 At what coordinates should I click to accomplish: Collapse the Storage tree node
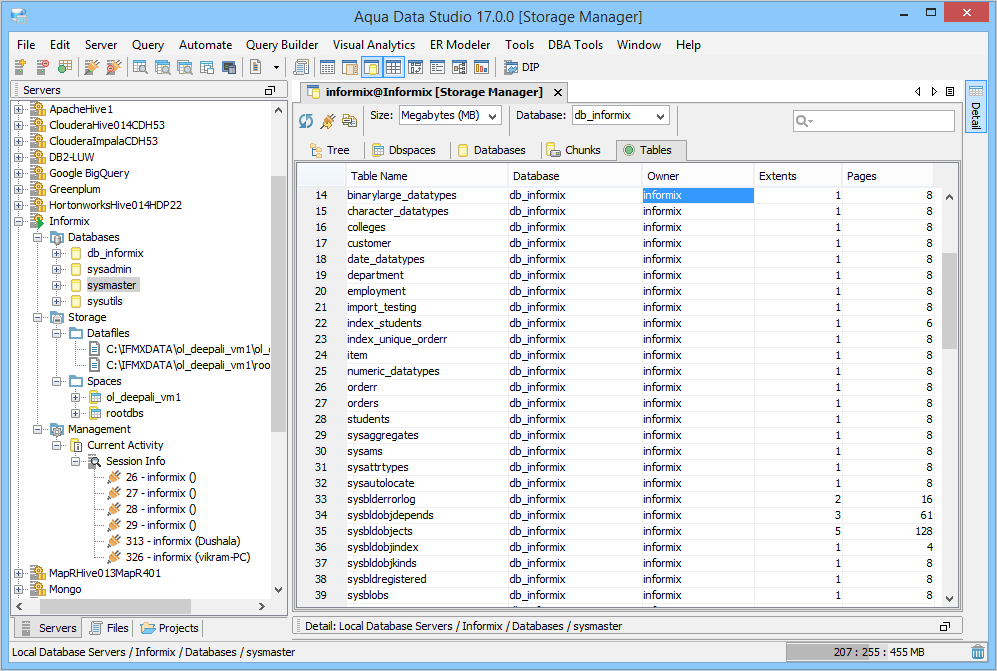(x=38, y=317)
